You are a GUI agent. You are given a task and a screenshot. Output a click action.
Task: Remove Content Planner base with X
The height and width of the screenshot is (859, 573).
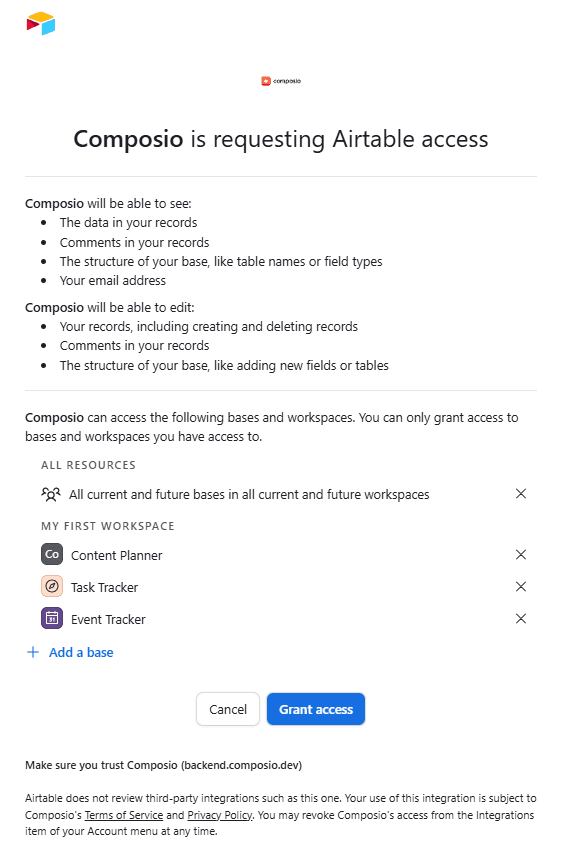pos(520,554)
